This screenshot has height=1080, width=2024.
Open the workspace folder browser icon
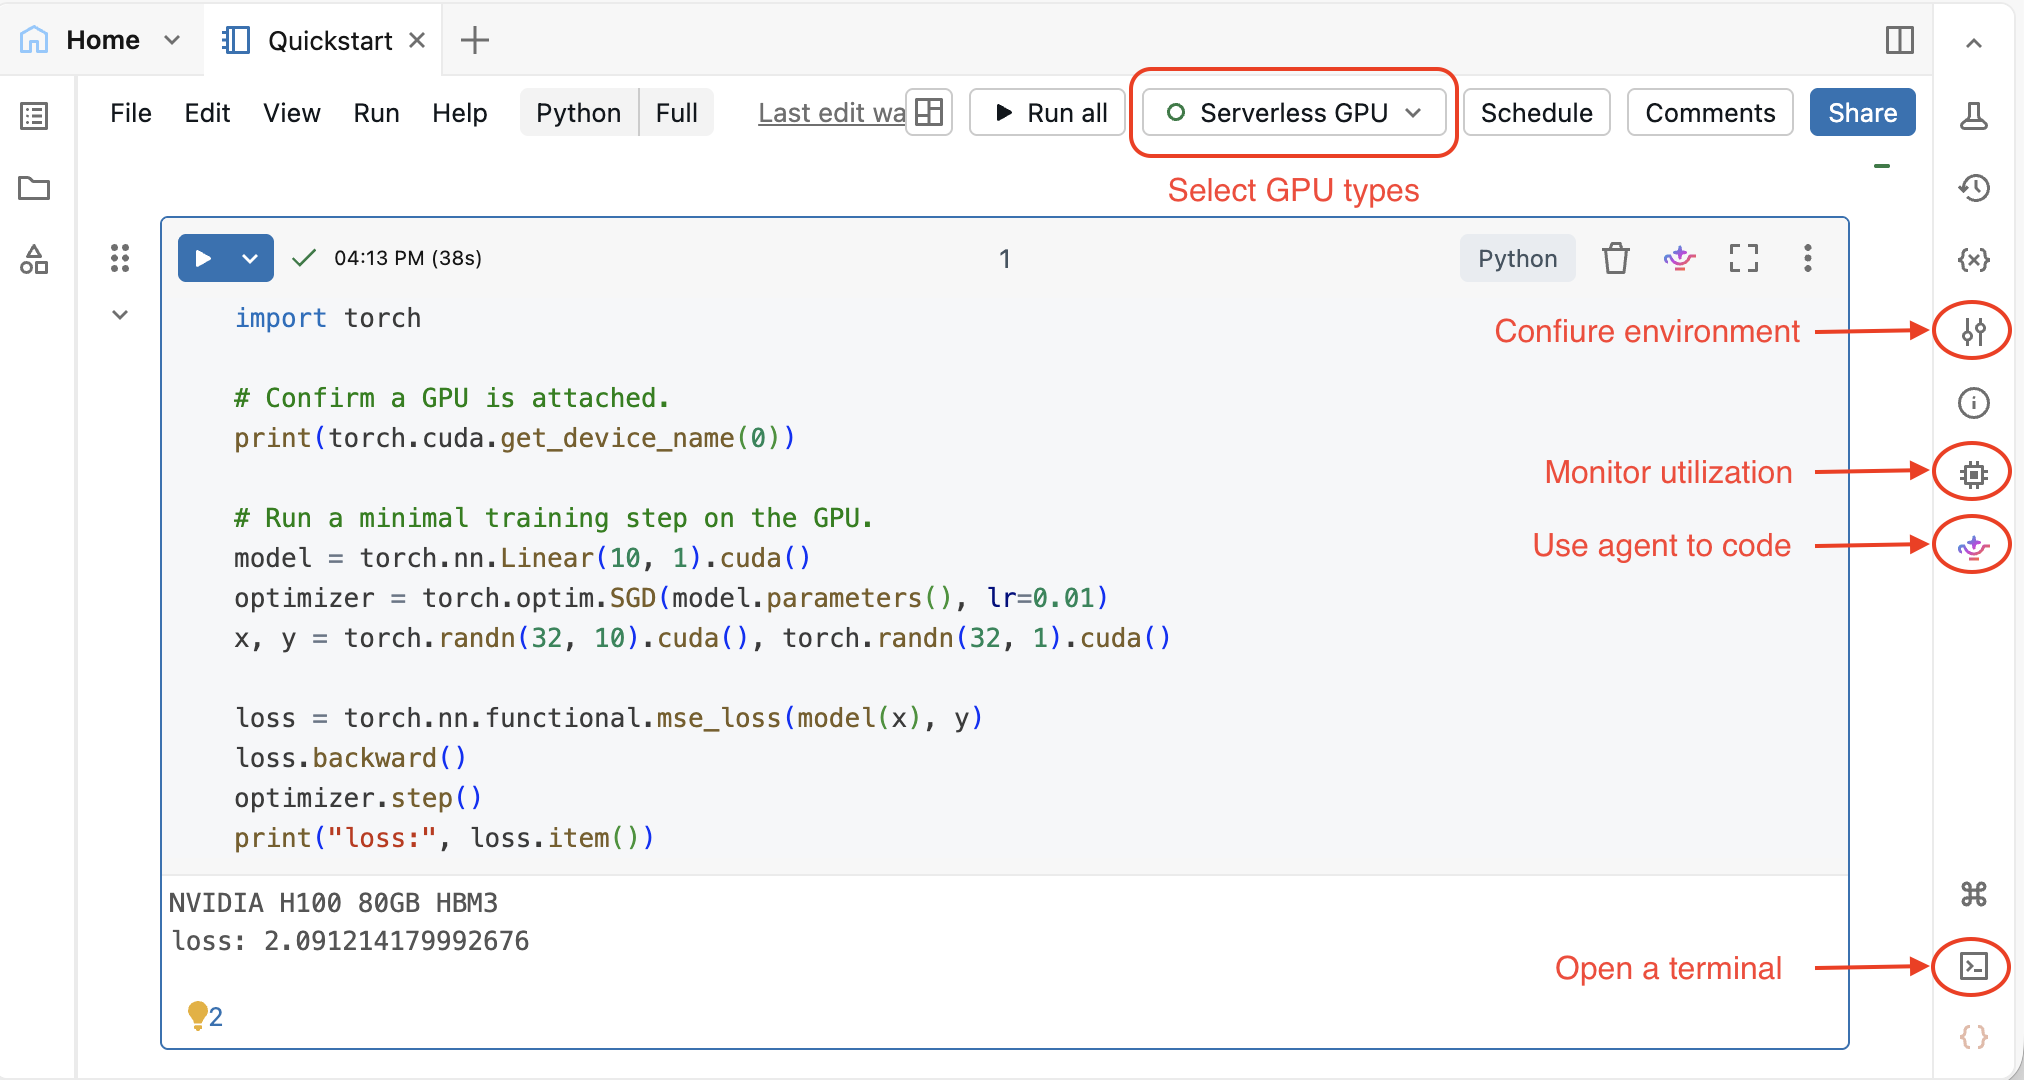click(x=34, y=188)
